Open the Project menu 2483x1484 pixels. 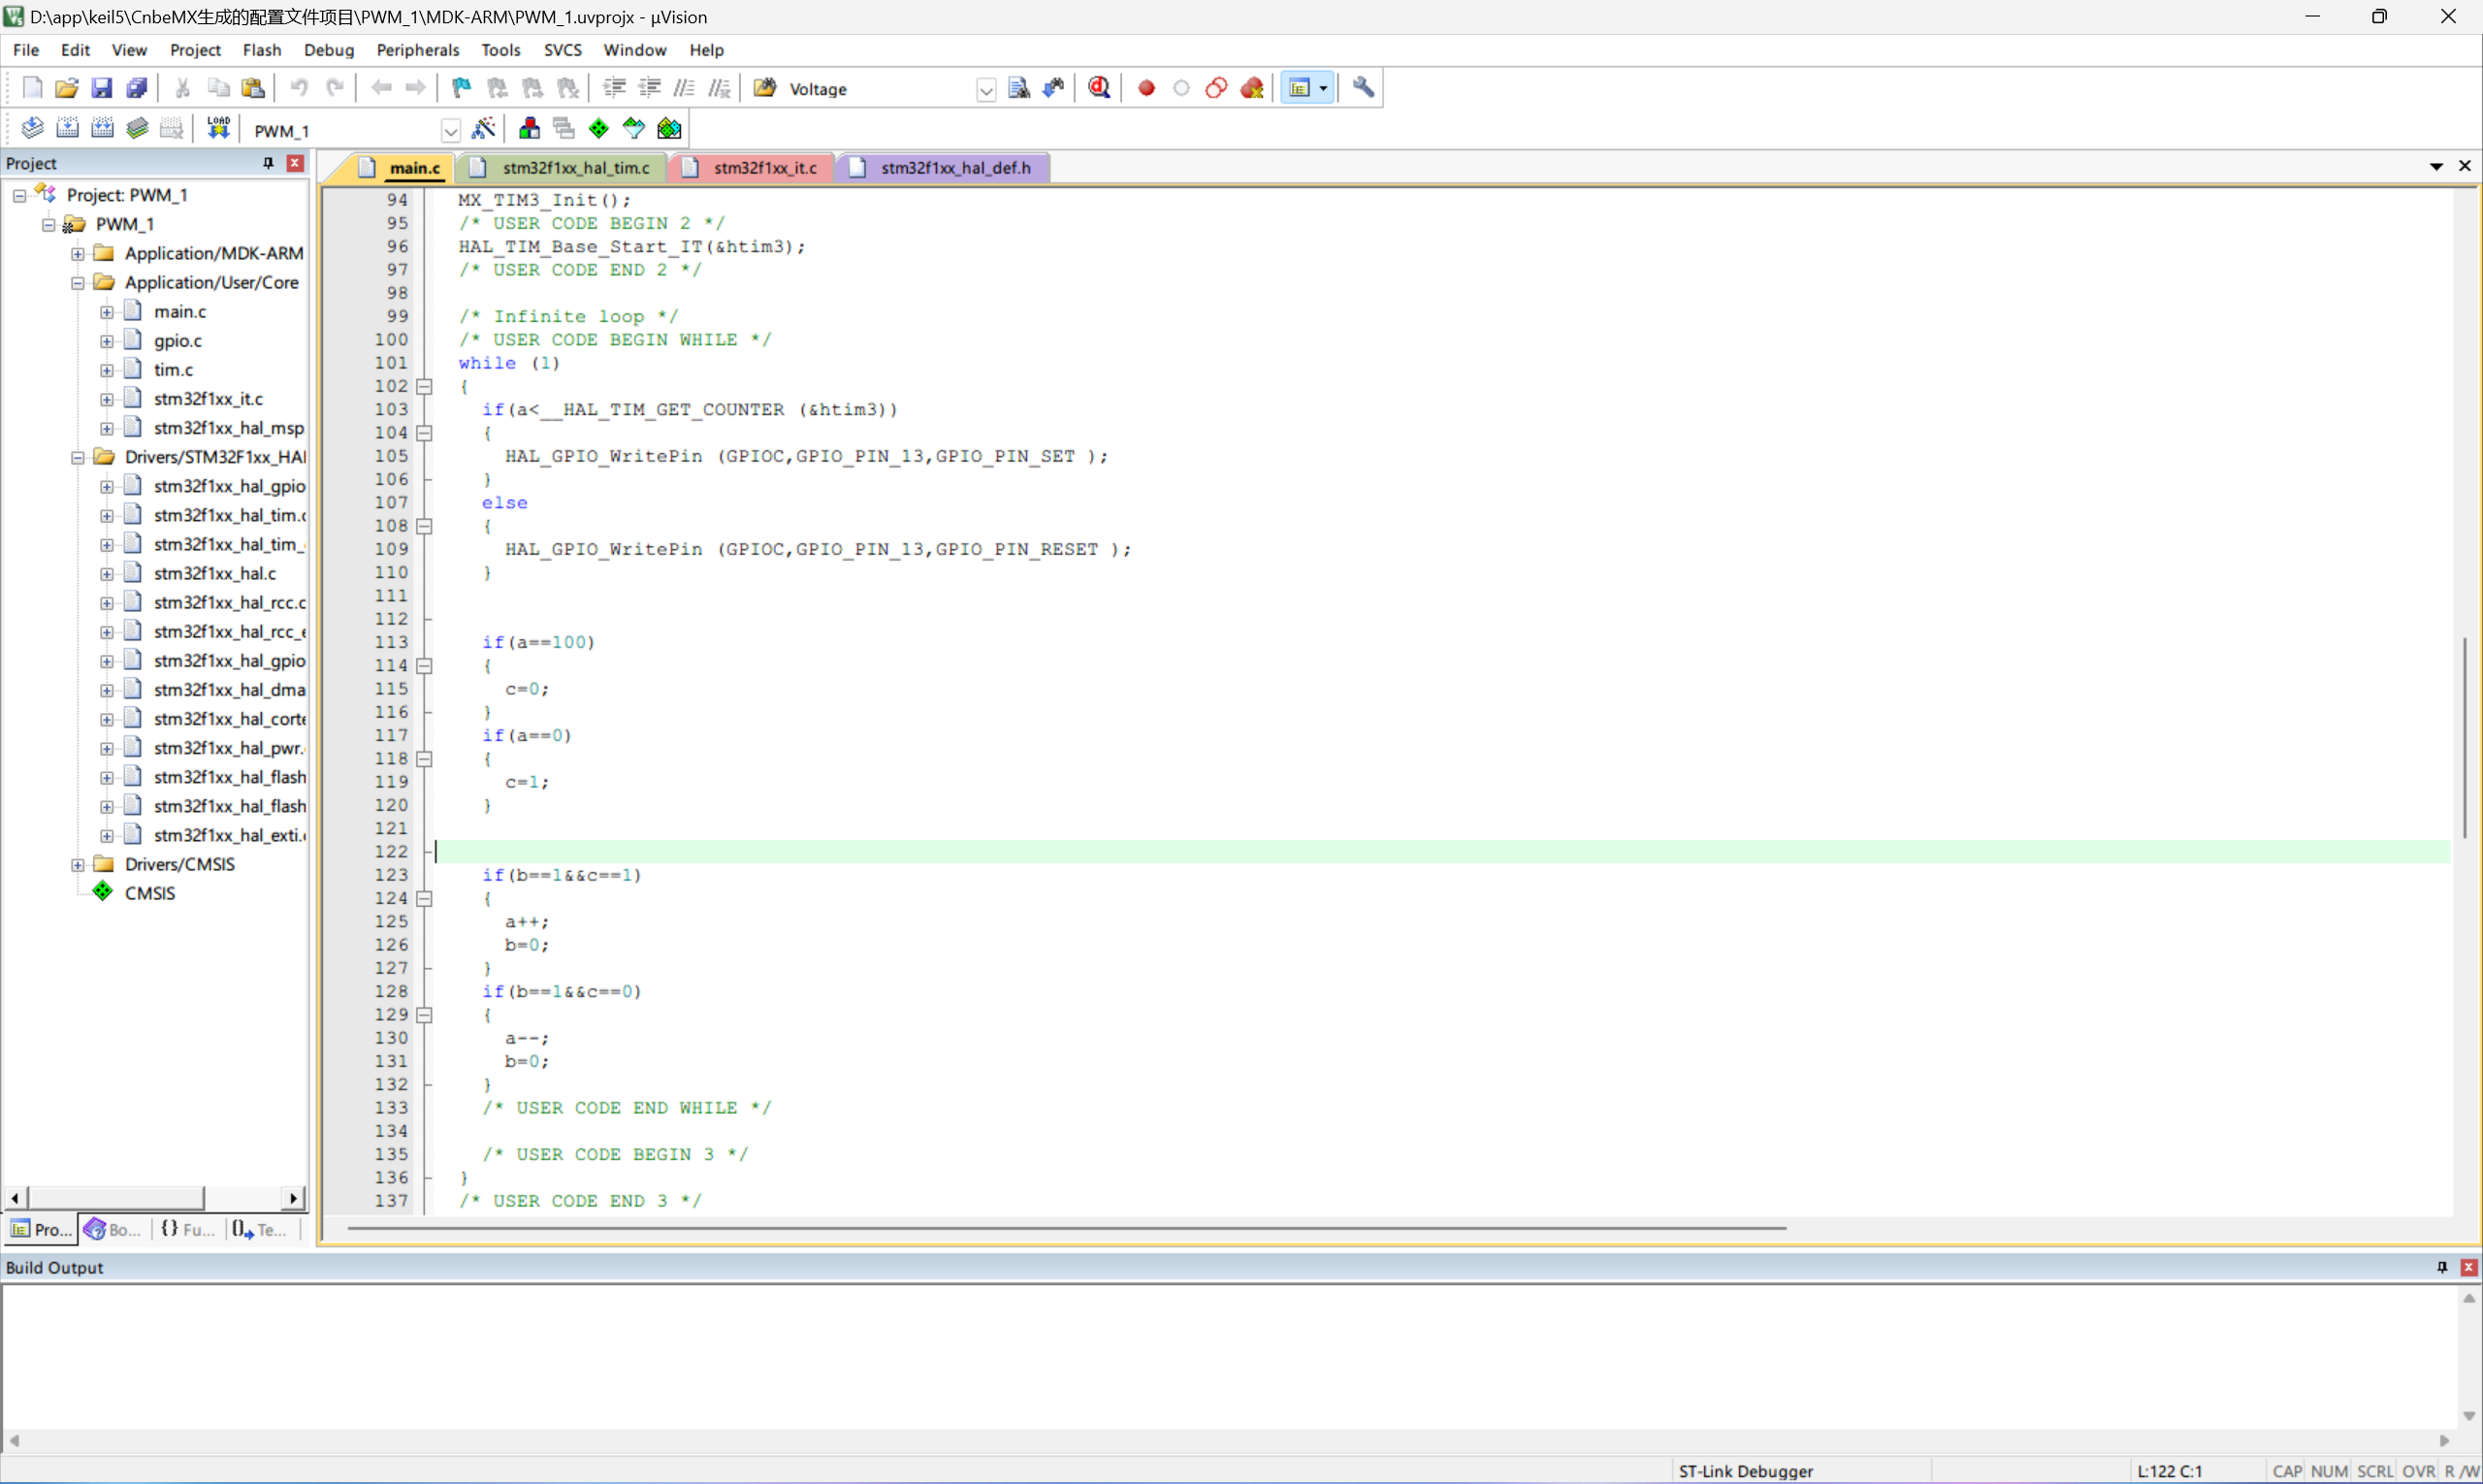(195, 50)
